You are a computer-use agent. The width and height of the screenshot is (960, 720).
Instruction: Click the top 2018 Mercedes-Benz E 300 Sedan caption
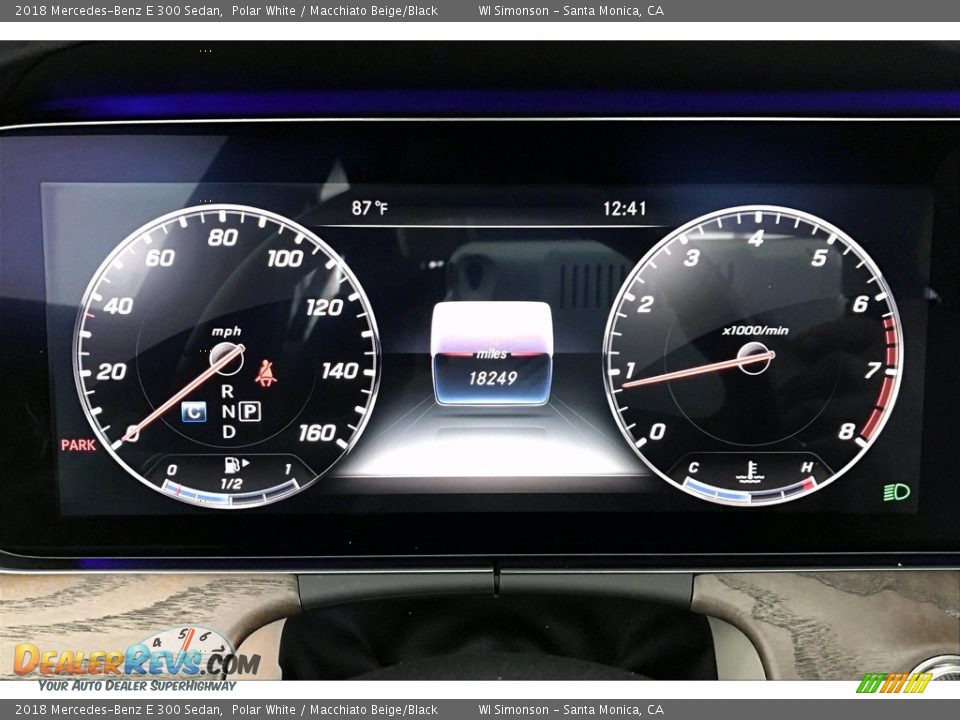tap(118, 10)
